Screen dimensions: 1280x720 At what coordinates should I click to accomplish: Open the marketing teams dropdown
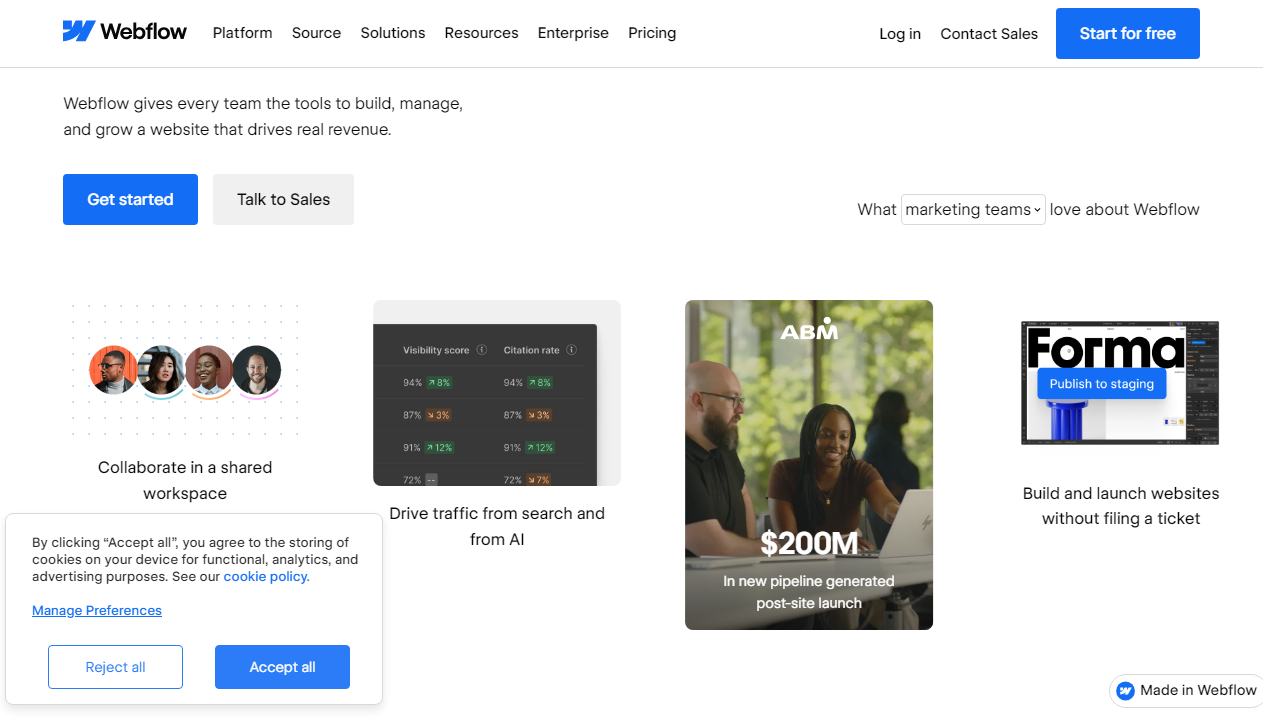973,209
